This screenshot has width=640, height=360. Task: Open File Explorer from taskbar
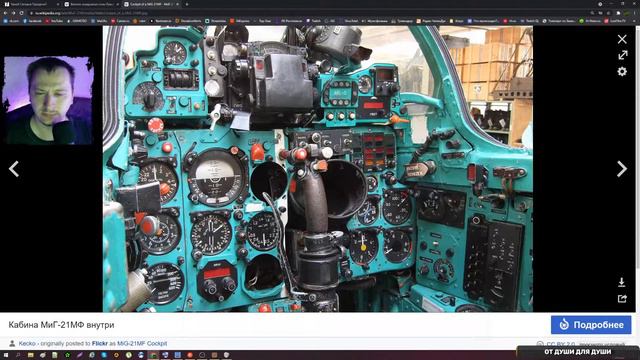pos(30,355)
